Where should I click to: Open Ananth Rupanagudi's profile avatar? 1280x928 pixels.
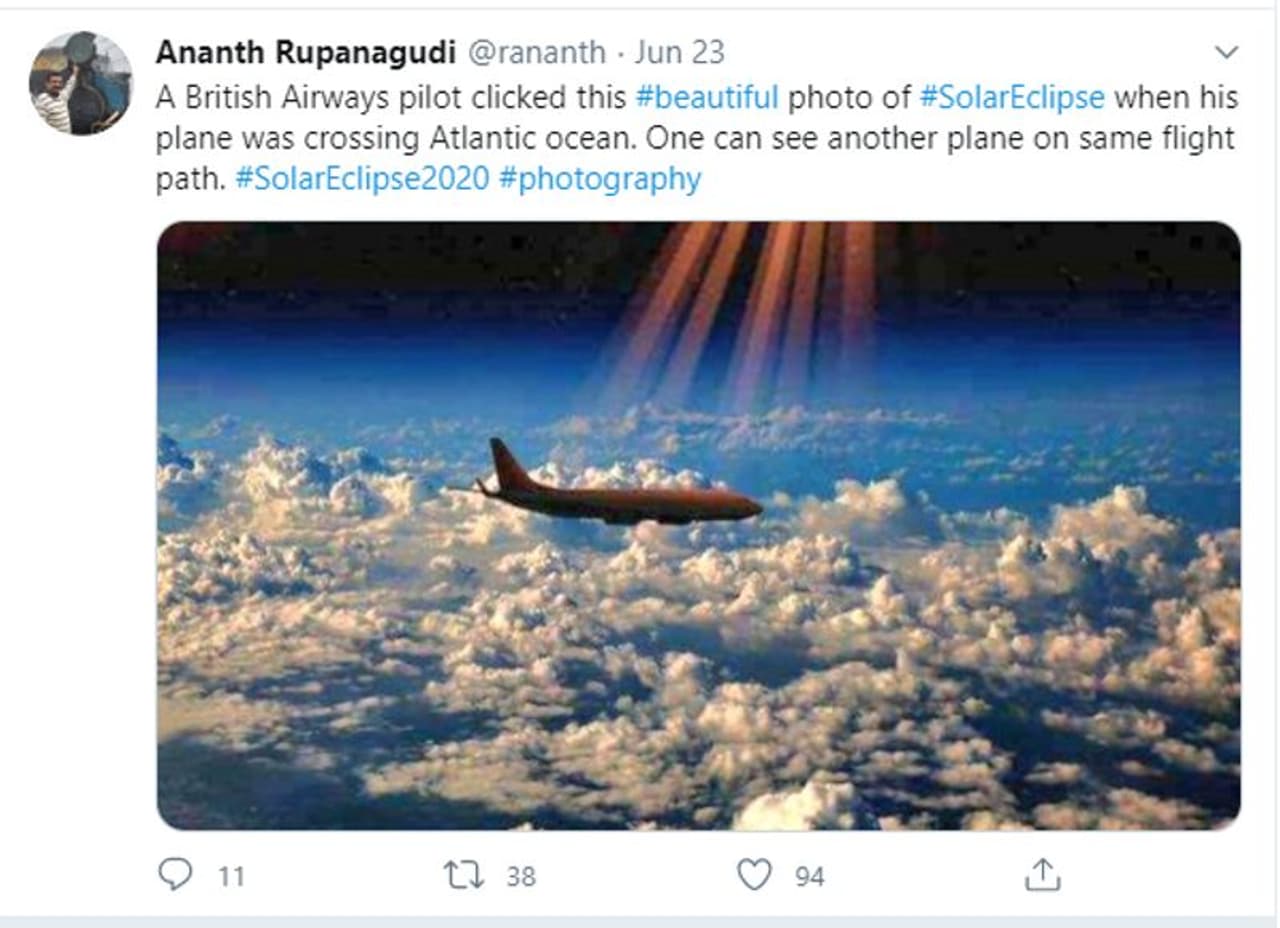click(x=80, y=83)
